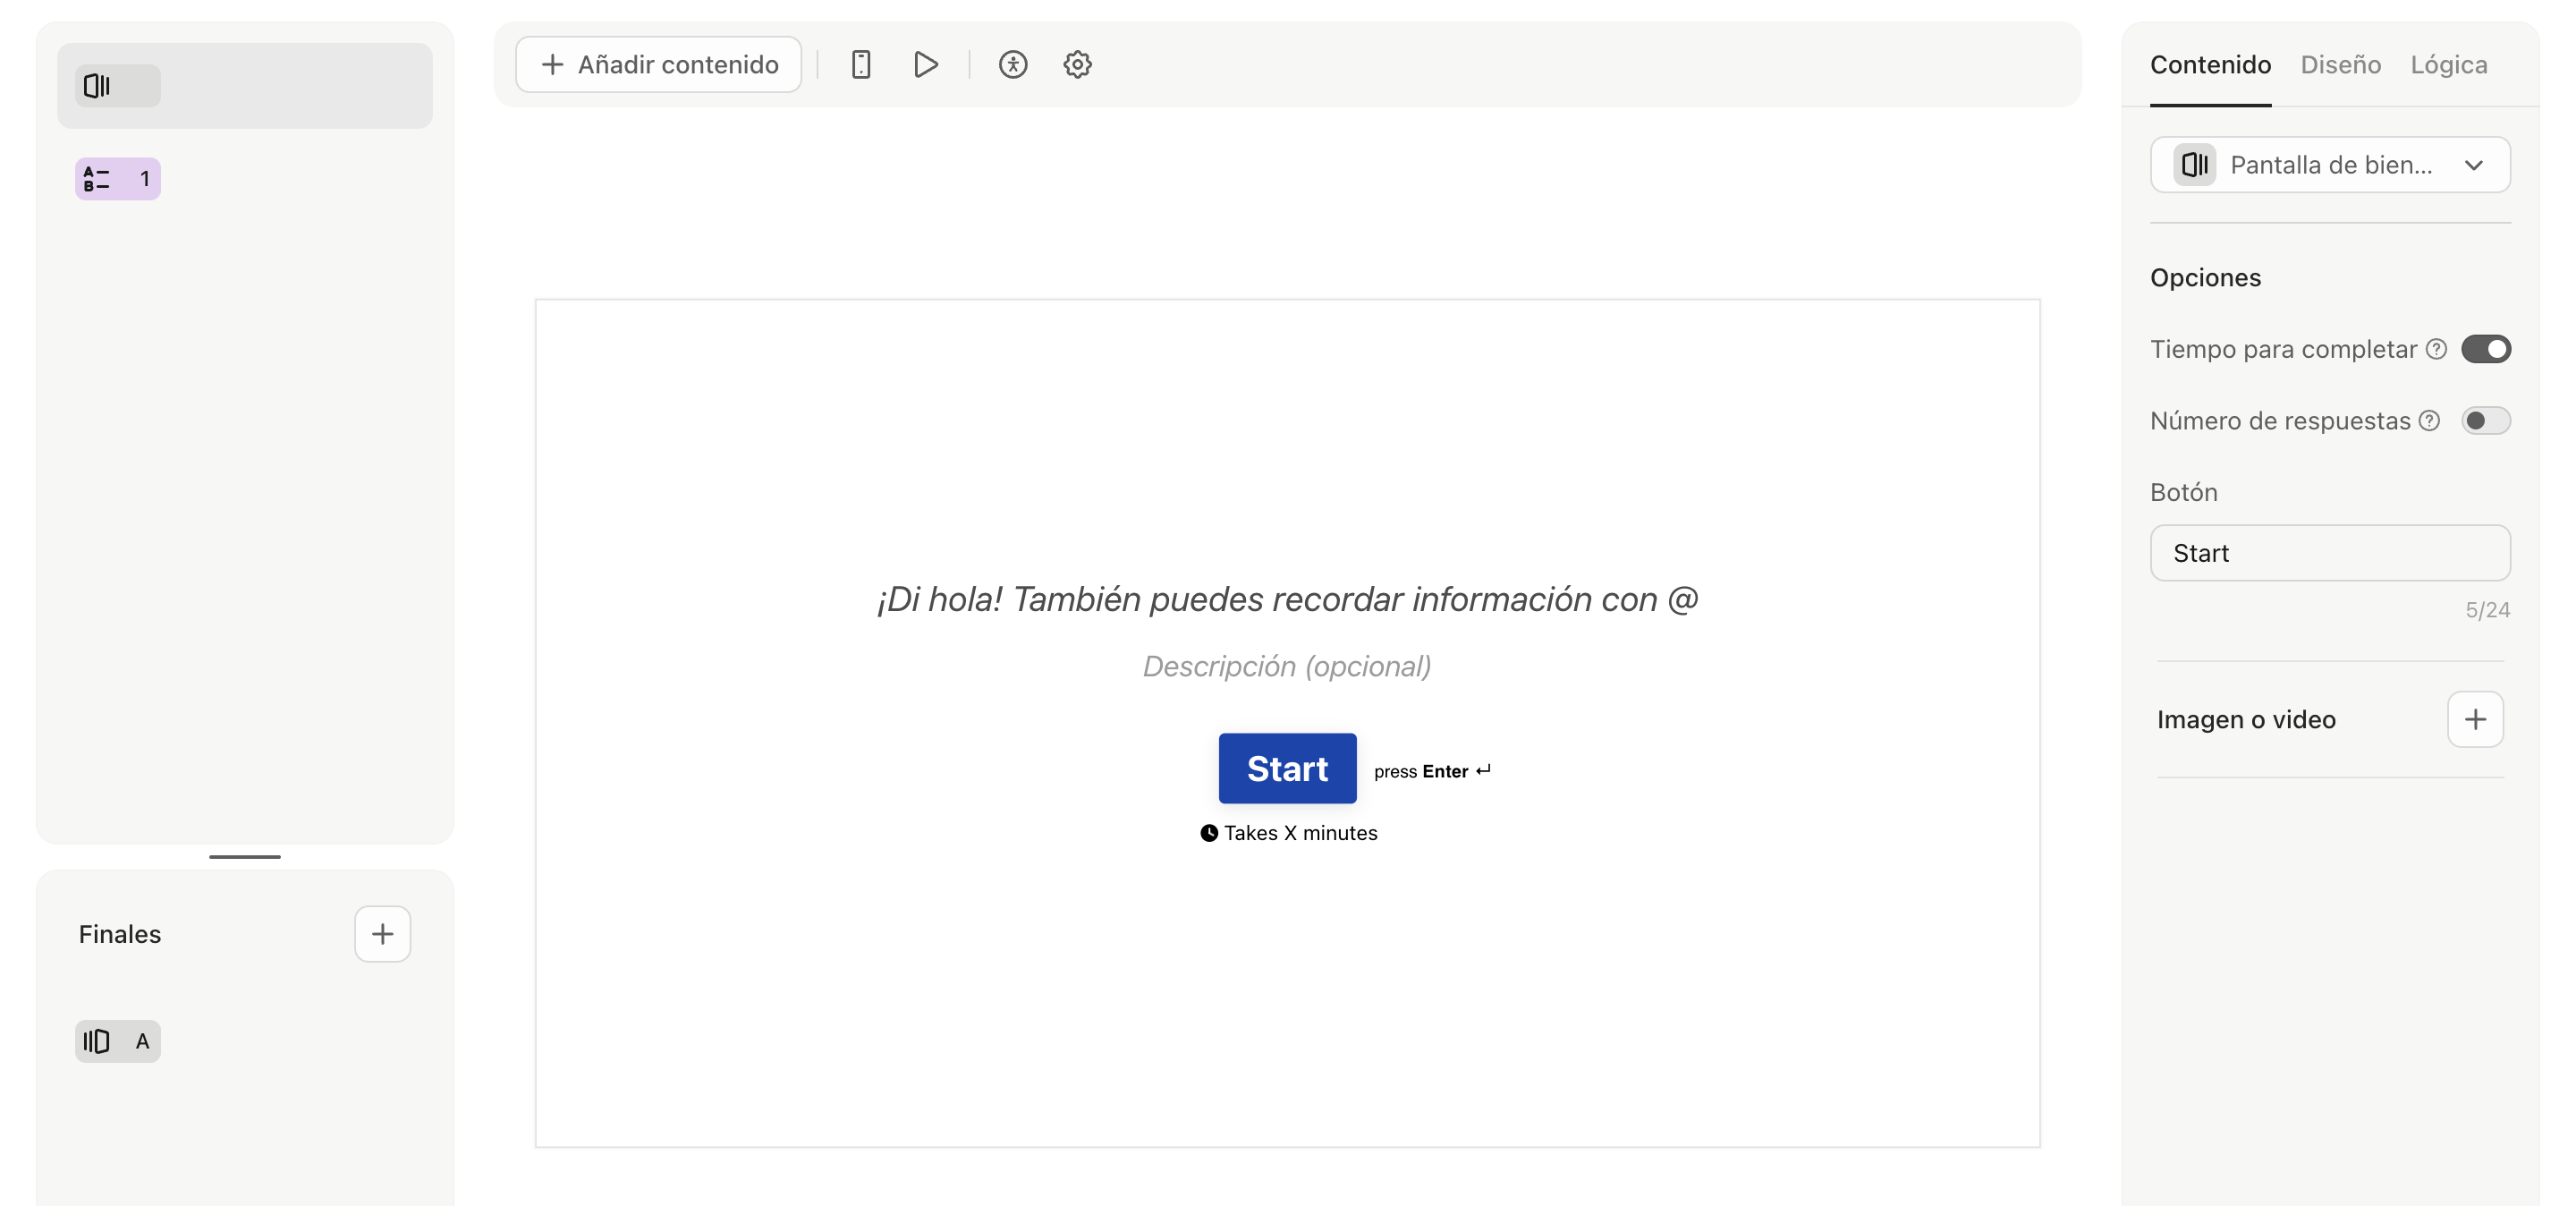Click help icon beside Número de respuestas
The image size is (2576, 1206).
(2429, 421)
